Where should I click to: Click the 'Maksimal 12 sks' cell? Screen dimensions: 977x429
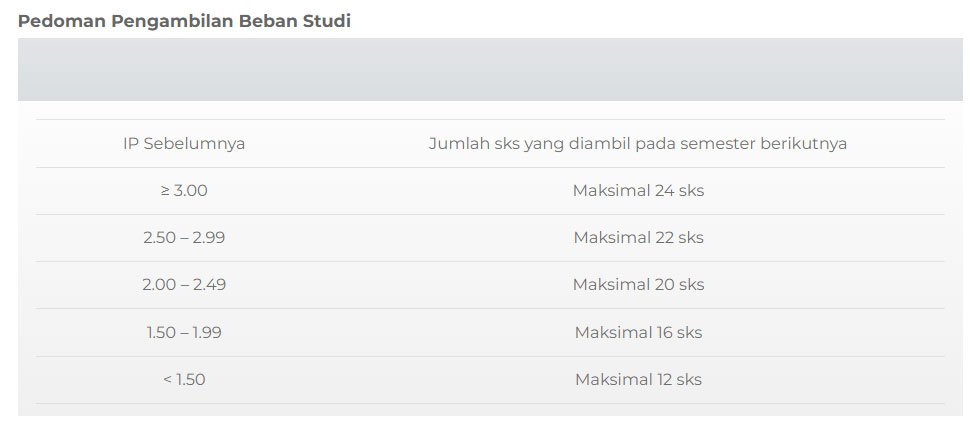(638, 380)
